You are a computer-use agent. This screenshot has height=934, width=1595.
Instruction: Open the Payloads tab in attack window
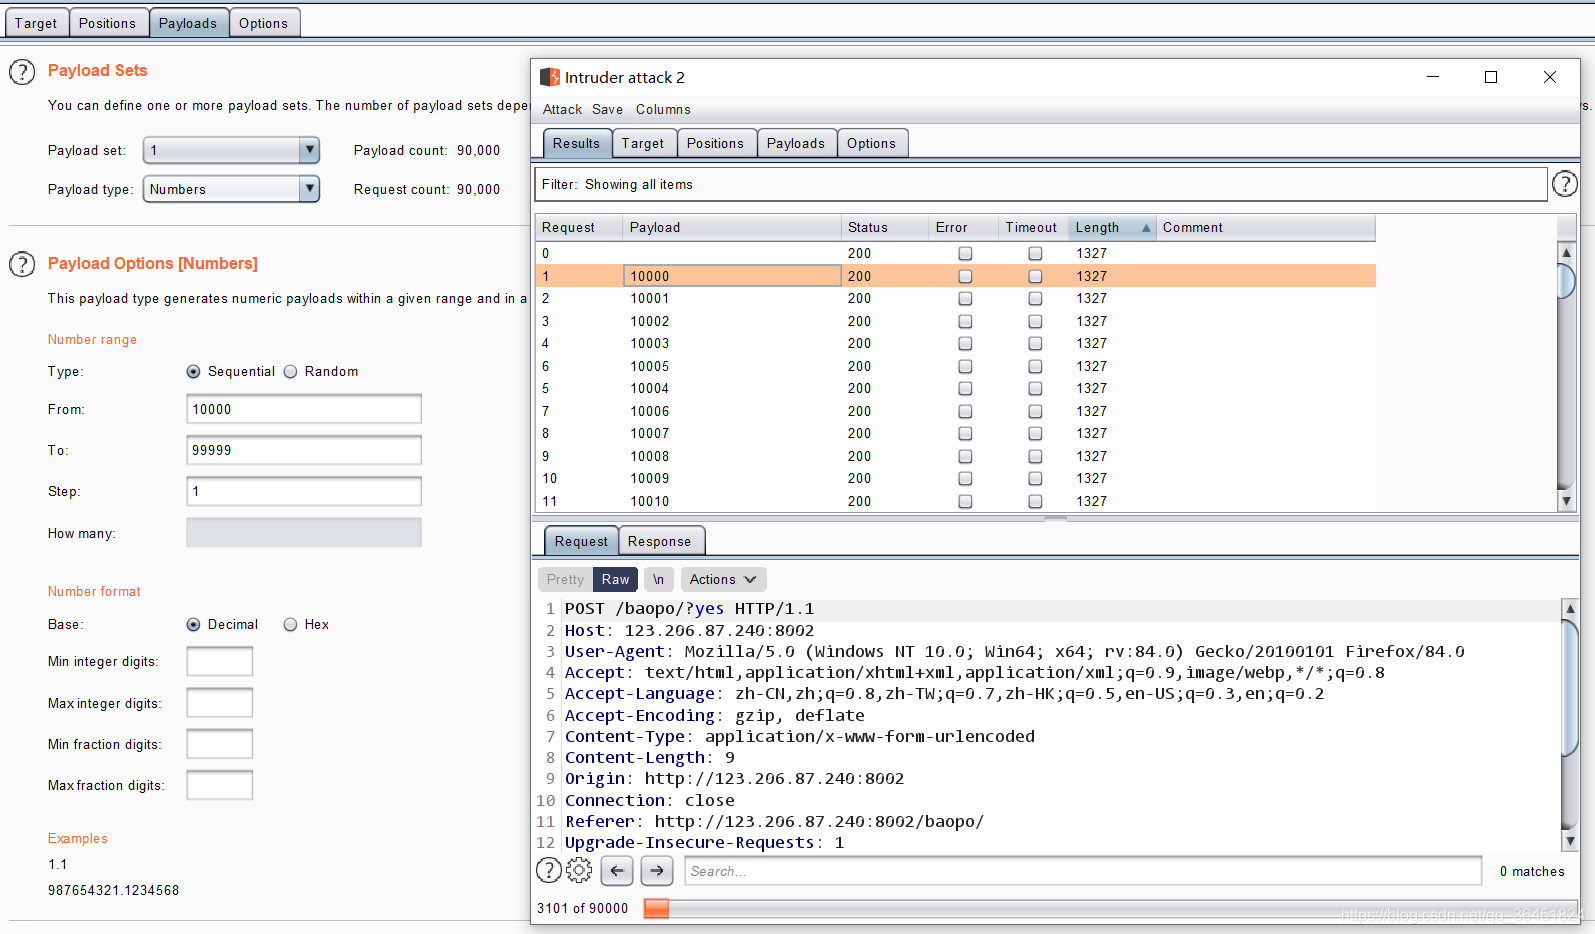pos(796,143)
